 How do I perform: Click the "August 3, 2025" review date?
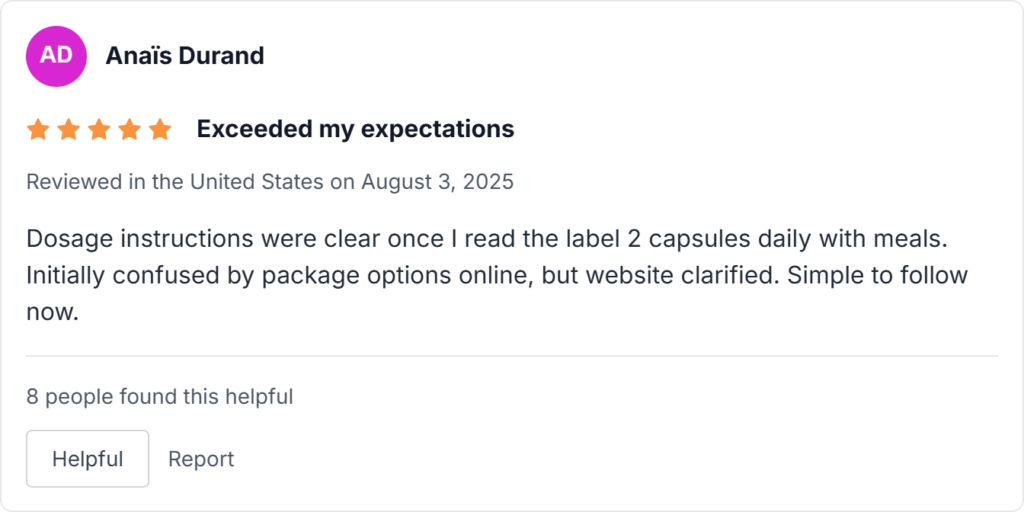tap(437, 182)
